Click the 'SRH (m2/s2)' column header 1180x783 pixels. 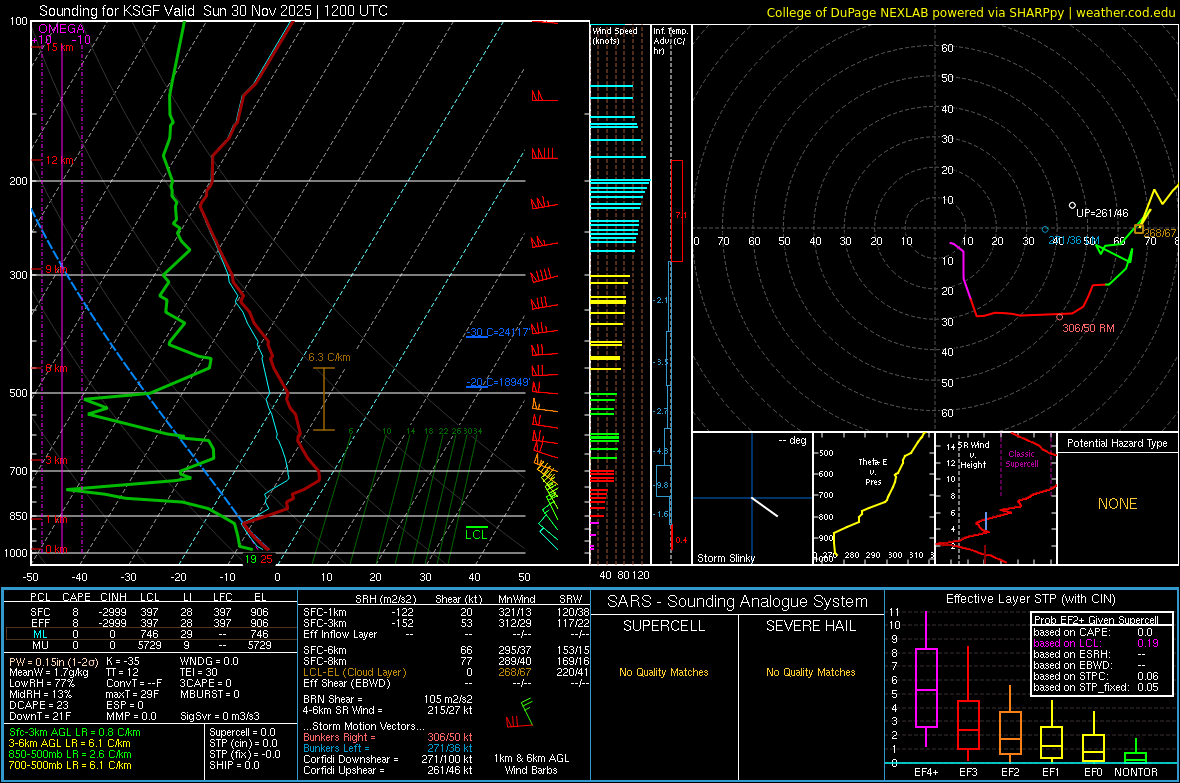[x=385, y=599]
